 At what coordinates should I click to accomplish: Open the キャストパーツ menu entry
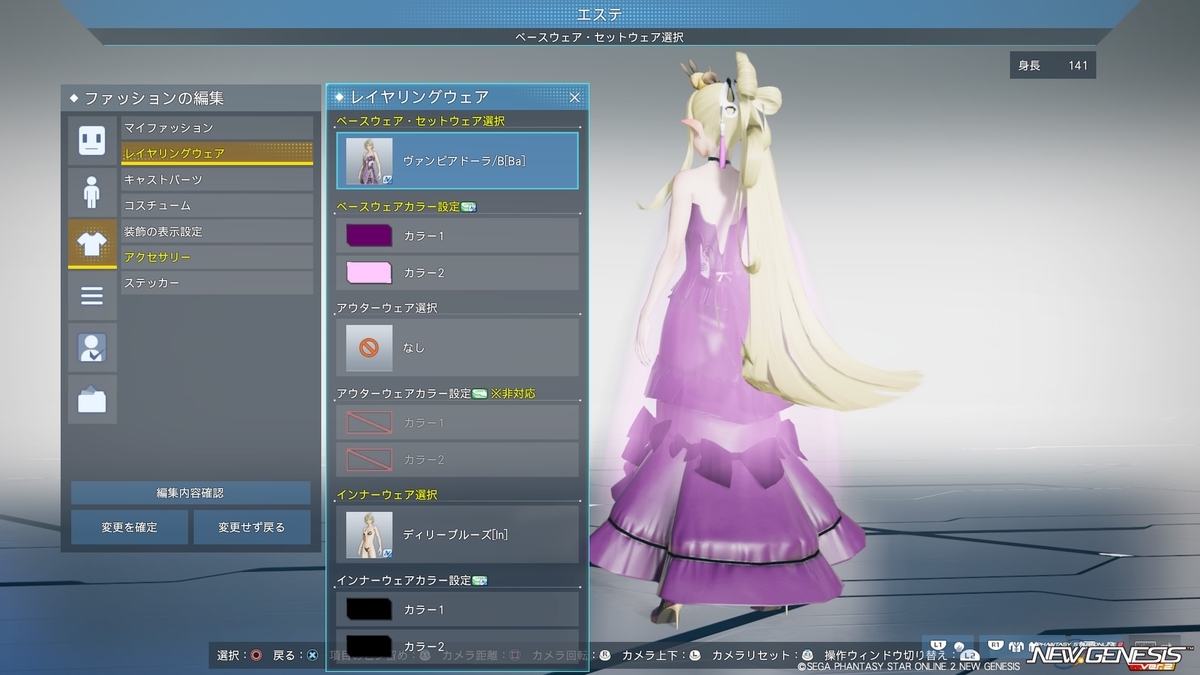pyautogui.click(x=217, y=180)
